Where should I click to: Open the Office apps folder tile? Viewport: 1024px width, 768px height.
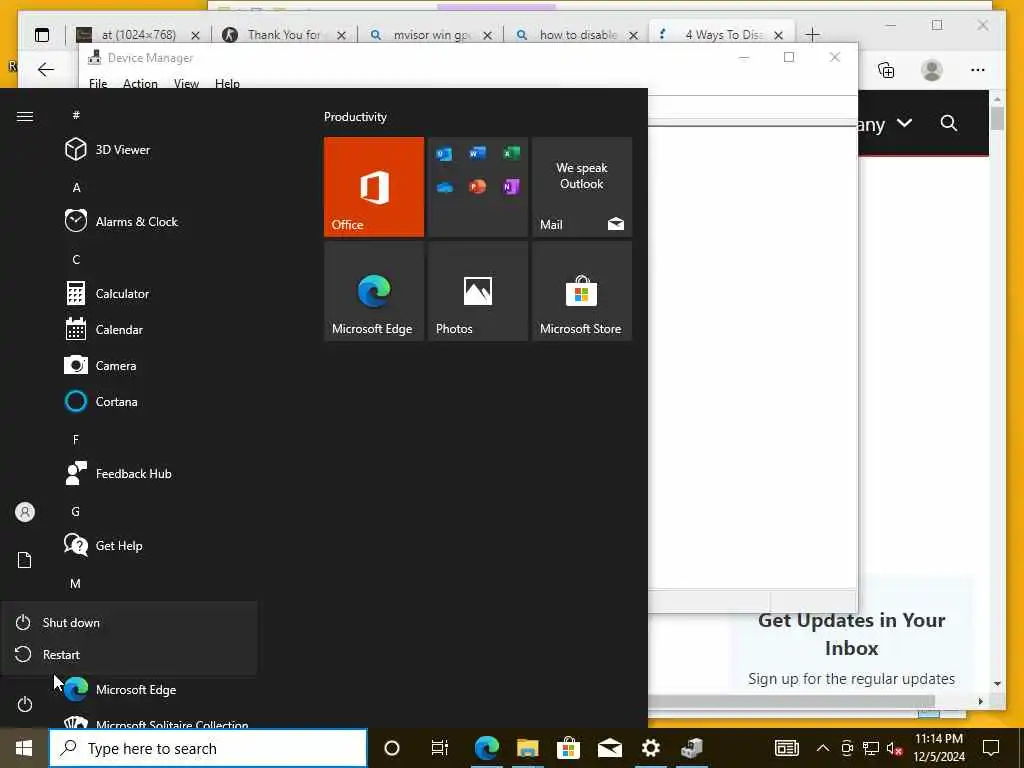477,187
